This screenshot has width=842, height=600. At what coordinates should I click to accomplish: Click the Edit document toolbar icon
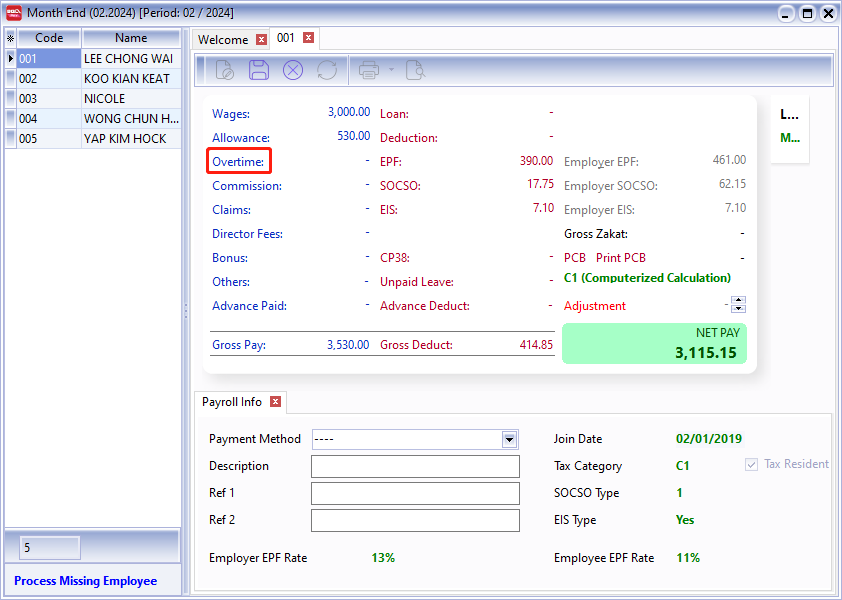(225, 70)
